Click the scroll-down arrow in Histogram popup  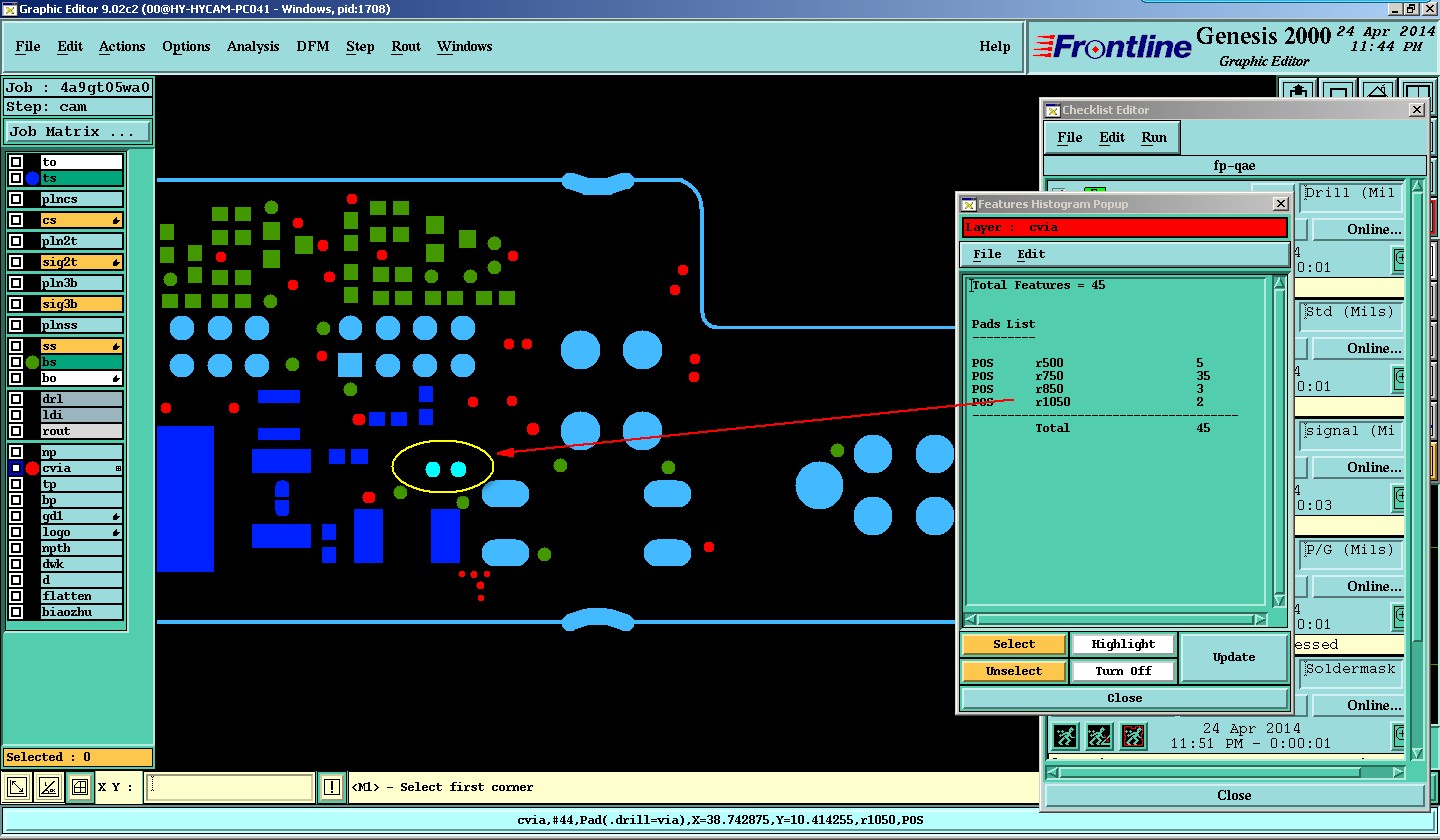coord(1279,600)
